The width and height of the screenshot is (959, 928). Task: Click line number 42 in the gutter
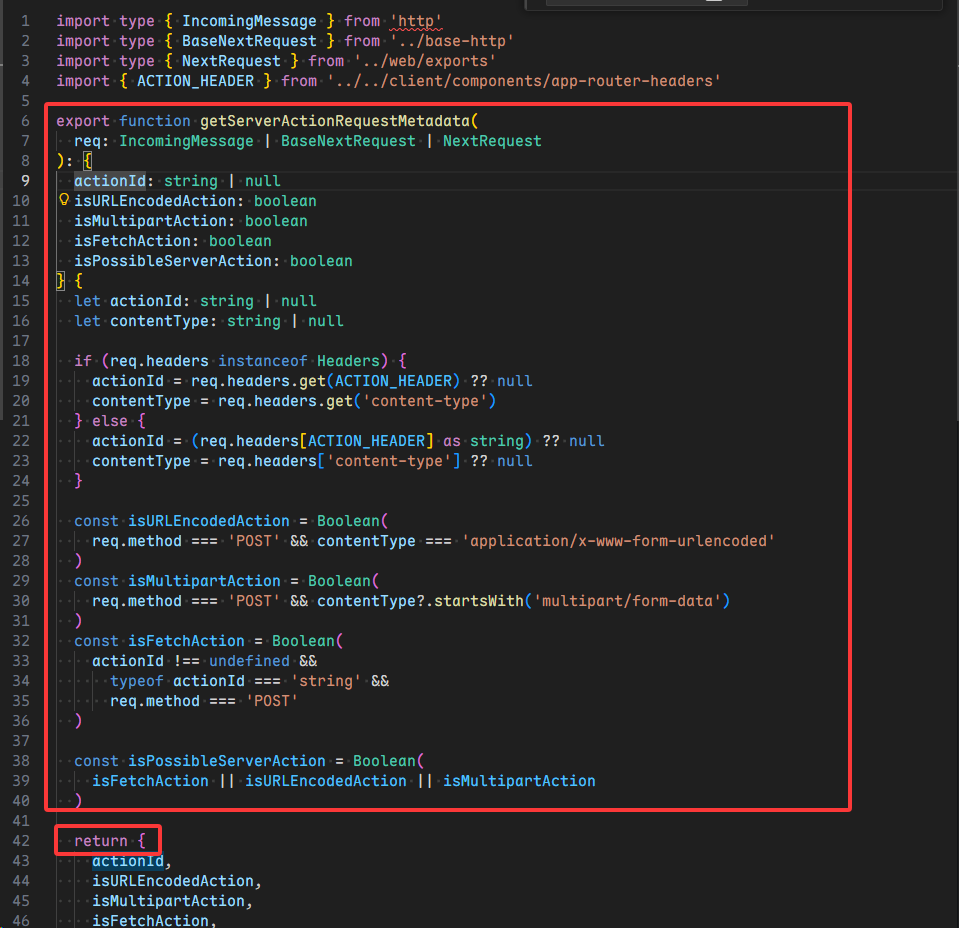(x=22, y=841)
